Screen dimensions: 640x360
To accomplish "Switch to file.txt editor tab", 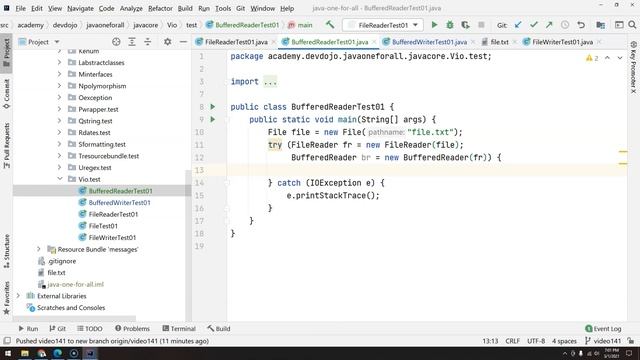I will click(499, 42).
